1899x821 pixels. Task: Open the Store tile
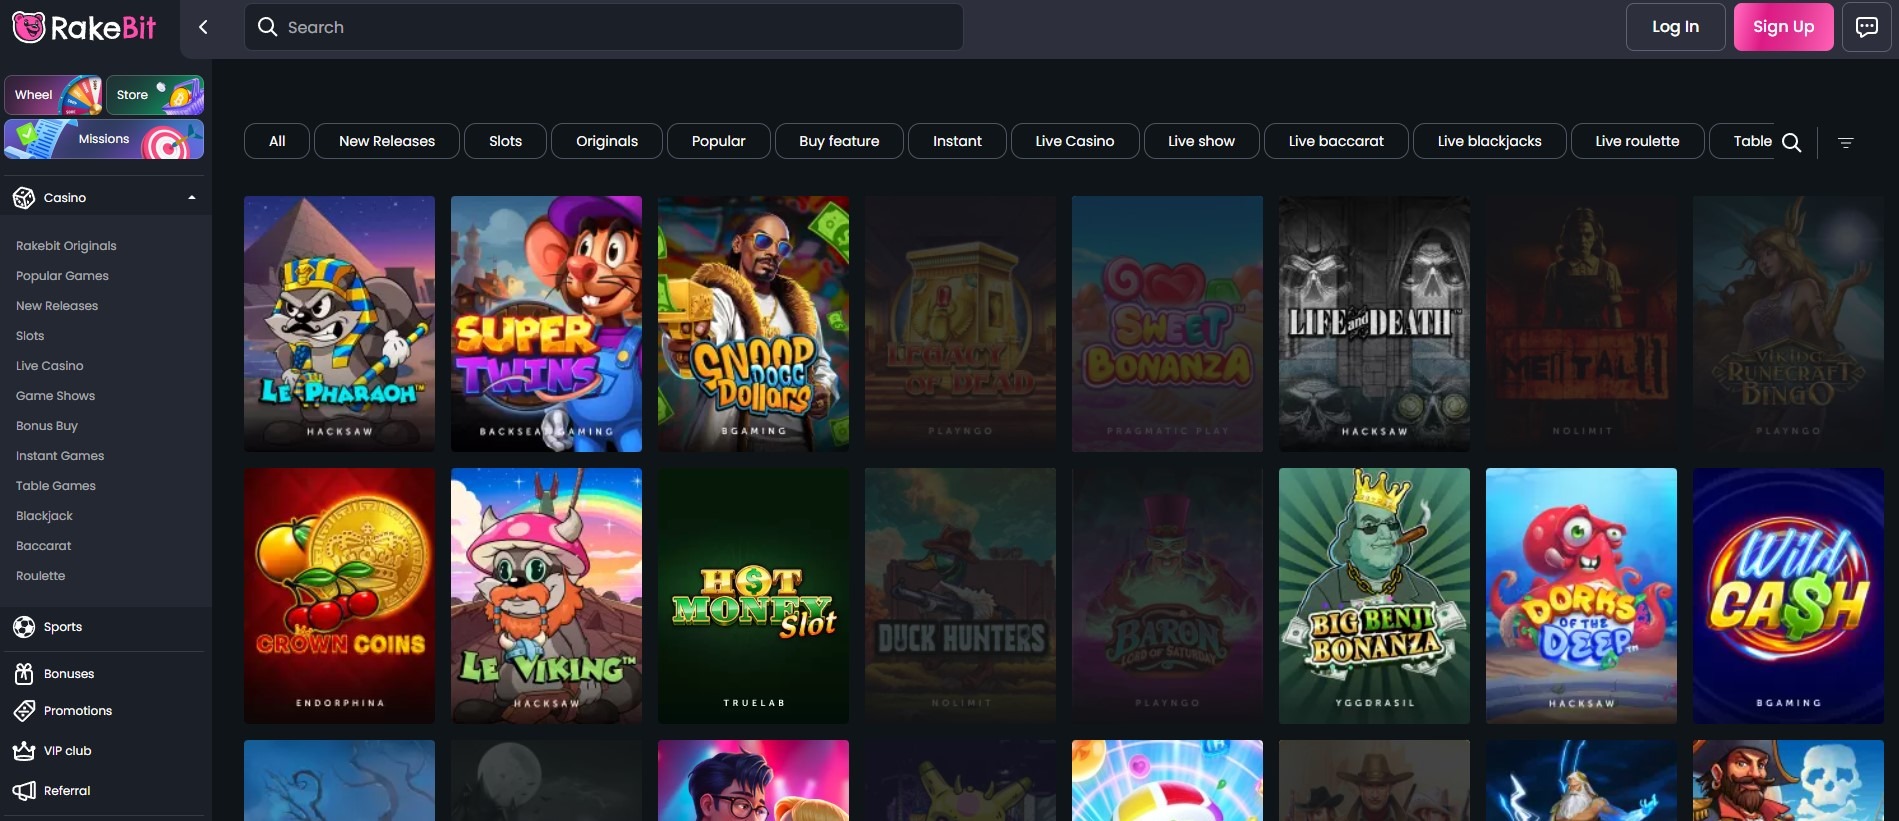click(x=155, y=95)
